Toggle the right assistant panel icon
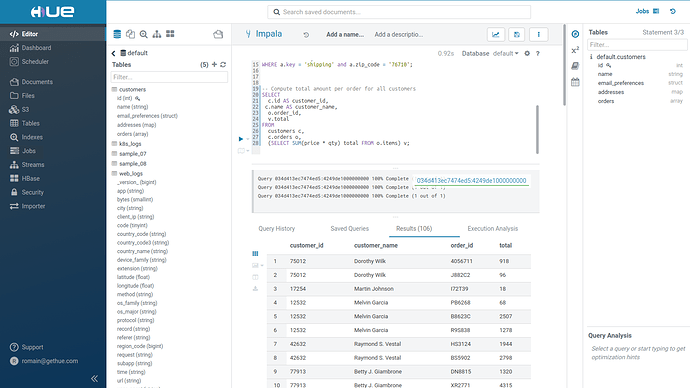The width and height of the screenshot is (690, 388). pyautogui.click(x=575, y=34)
